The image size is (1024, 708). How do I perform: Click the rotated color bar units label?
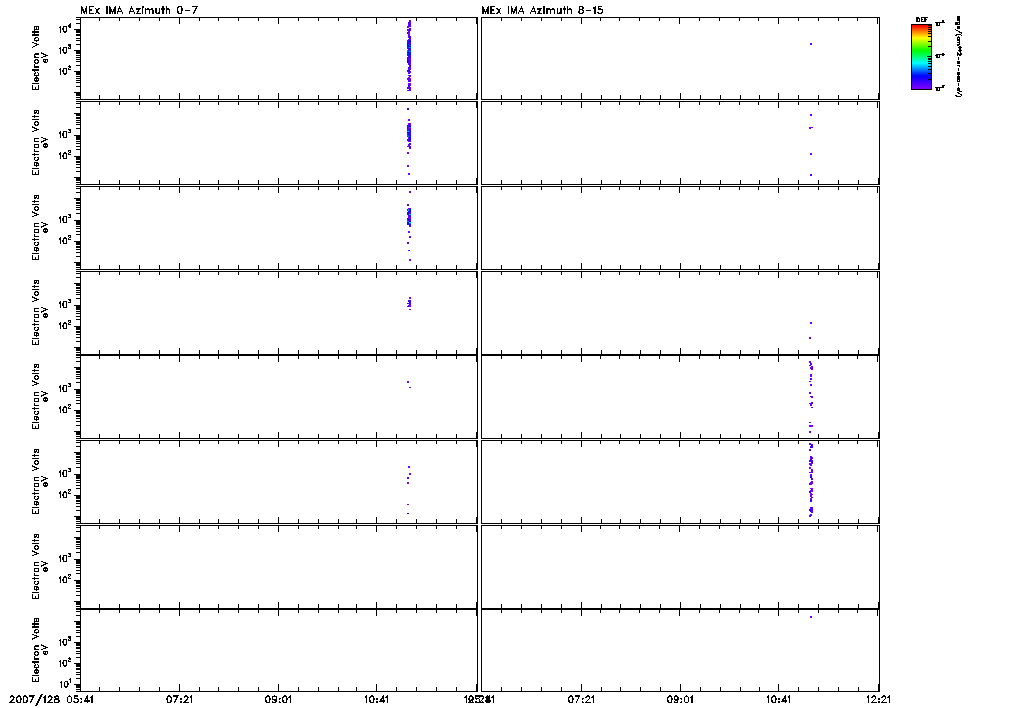pos(959,57)
